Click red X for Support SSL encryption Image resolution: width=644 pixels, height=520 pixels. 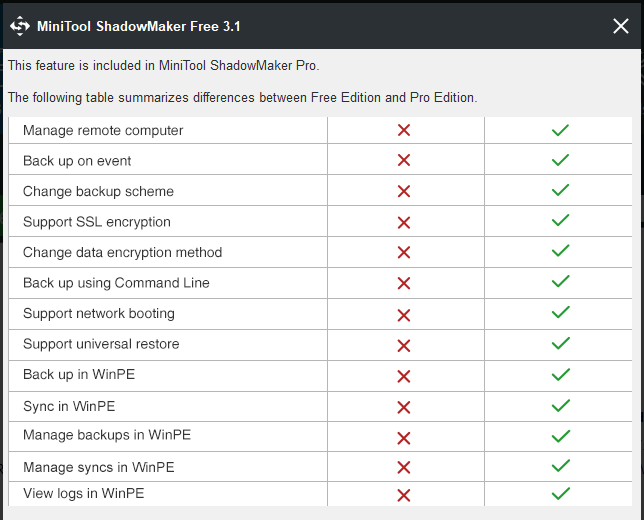tap(404, 223)
